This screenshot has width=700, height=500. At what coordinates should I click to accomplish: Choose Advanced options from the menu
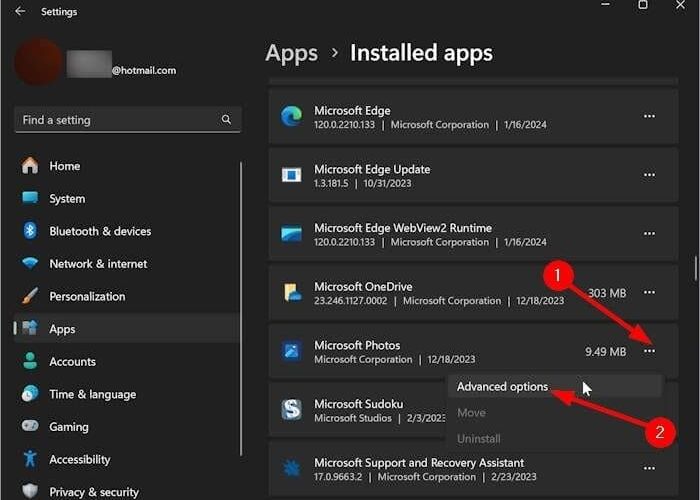(555, 387)
